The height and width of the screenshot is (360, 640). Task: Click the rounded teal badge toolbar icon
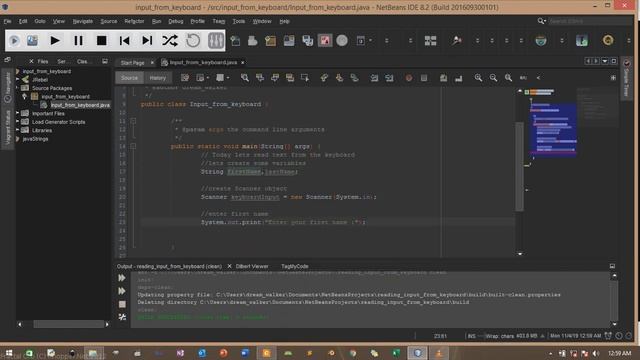coord(541,40)
